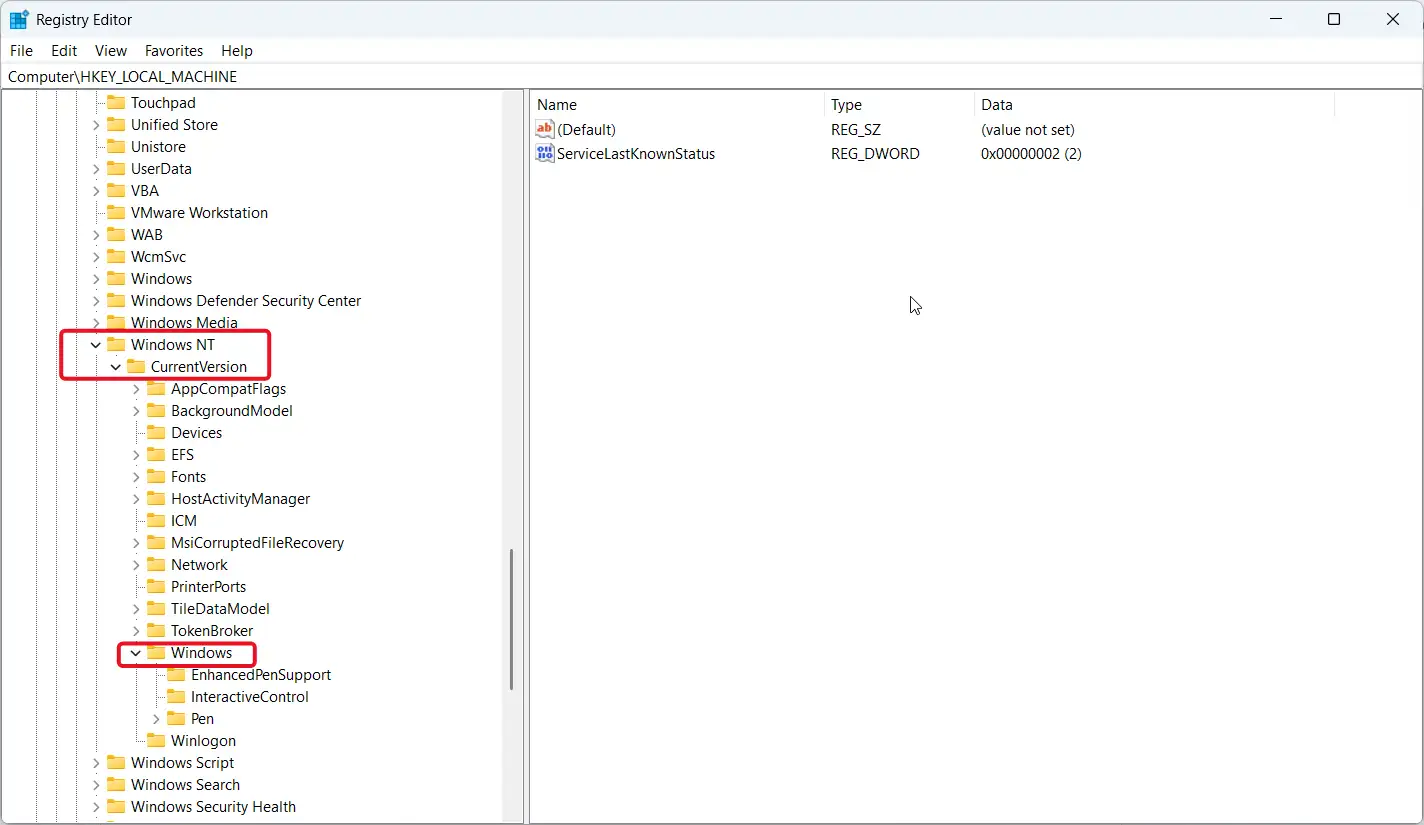This screenshot has width=1424, height=825.
Task: Select the CurrentVersion folder icon
Action: 136,367
